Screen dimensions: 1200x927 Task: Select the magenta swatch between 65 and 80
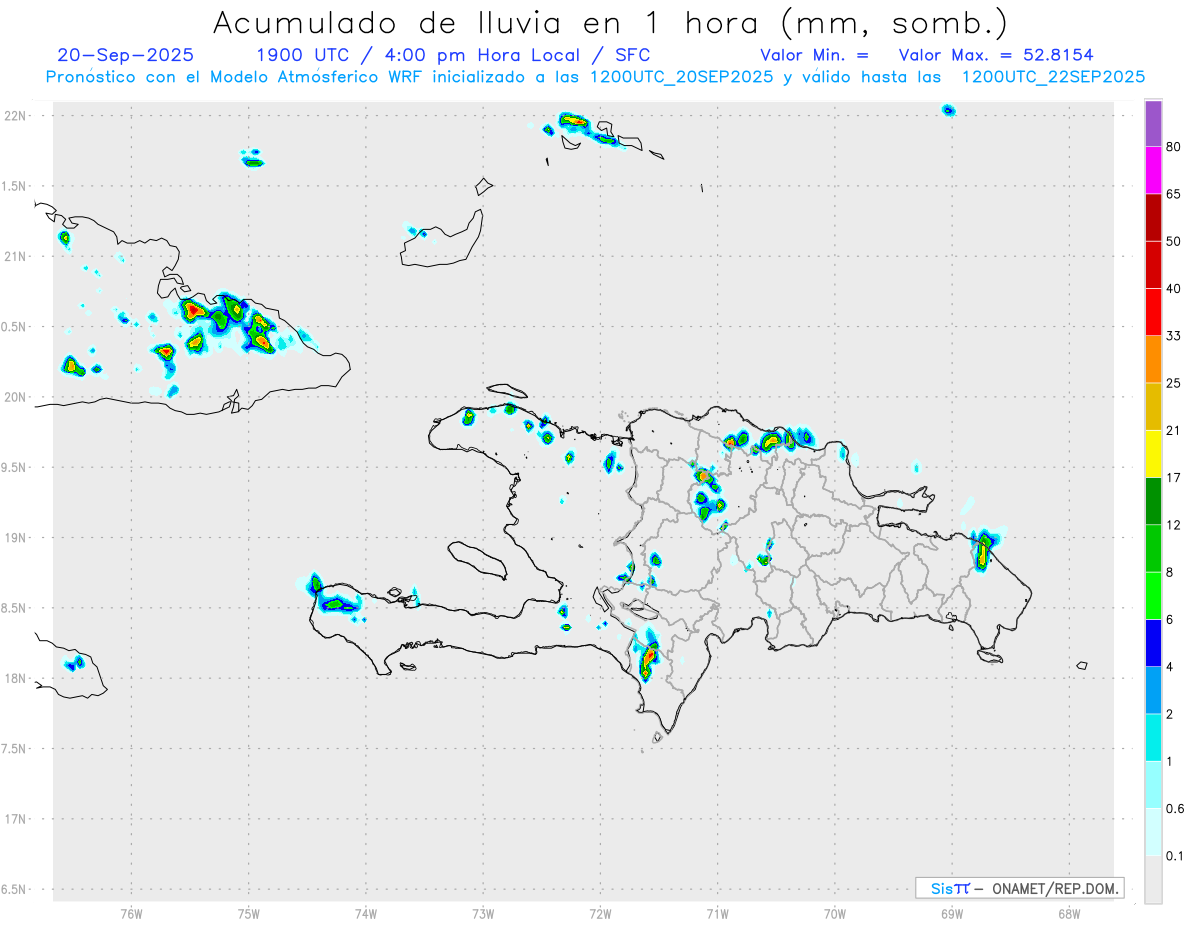pyautogui.click(x=1153, y=170)
